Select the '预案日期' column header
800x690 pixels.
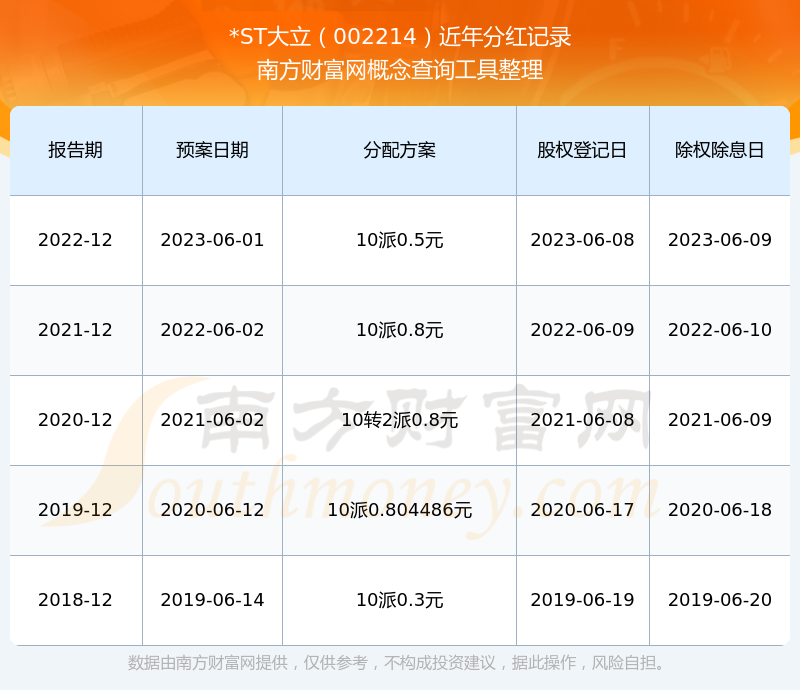212,150
